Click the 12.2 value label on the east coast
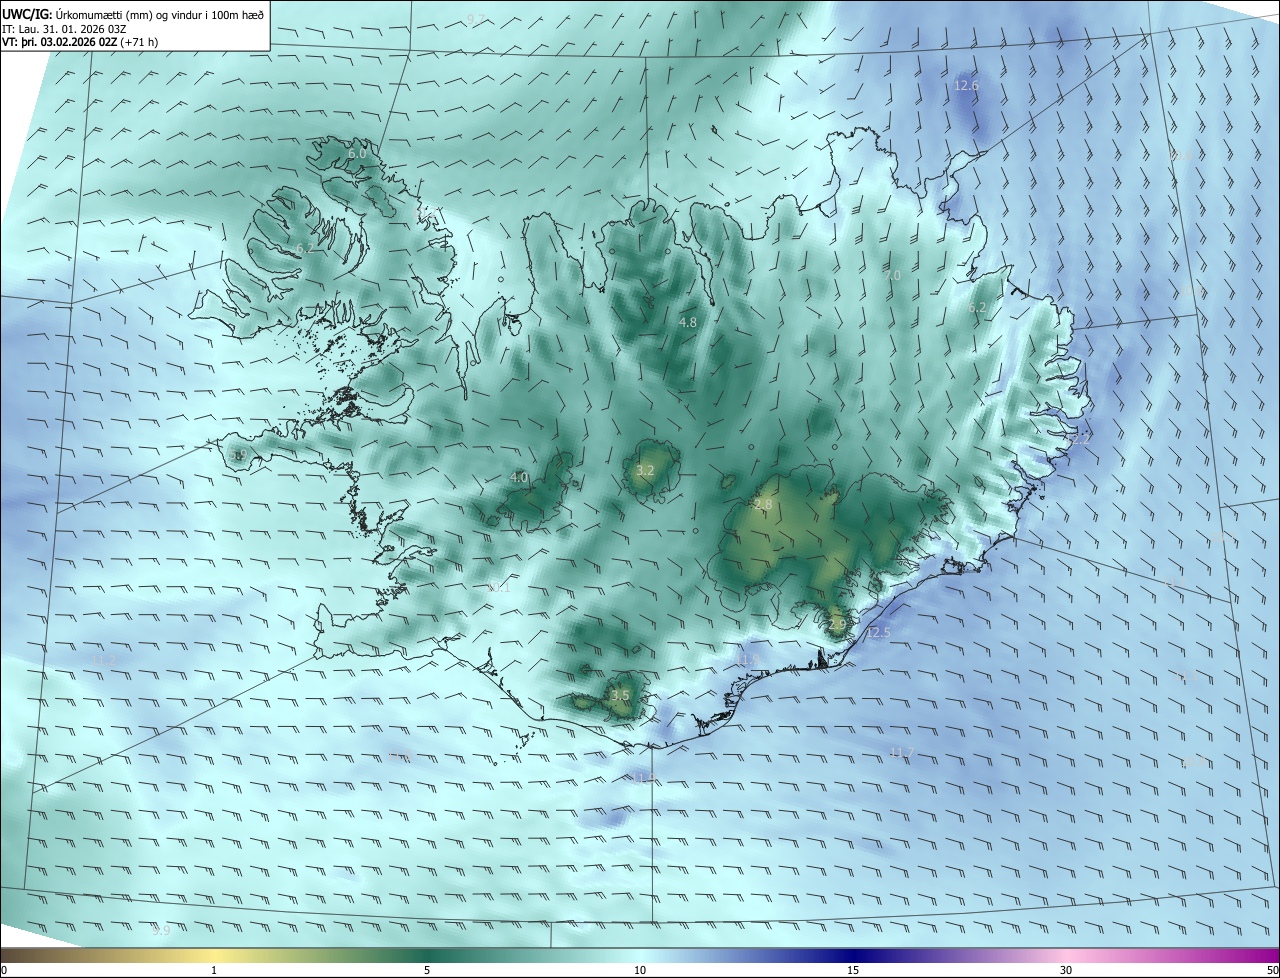The image size is (1280, 978). 1078,439
